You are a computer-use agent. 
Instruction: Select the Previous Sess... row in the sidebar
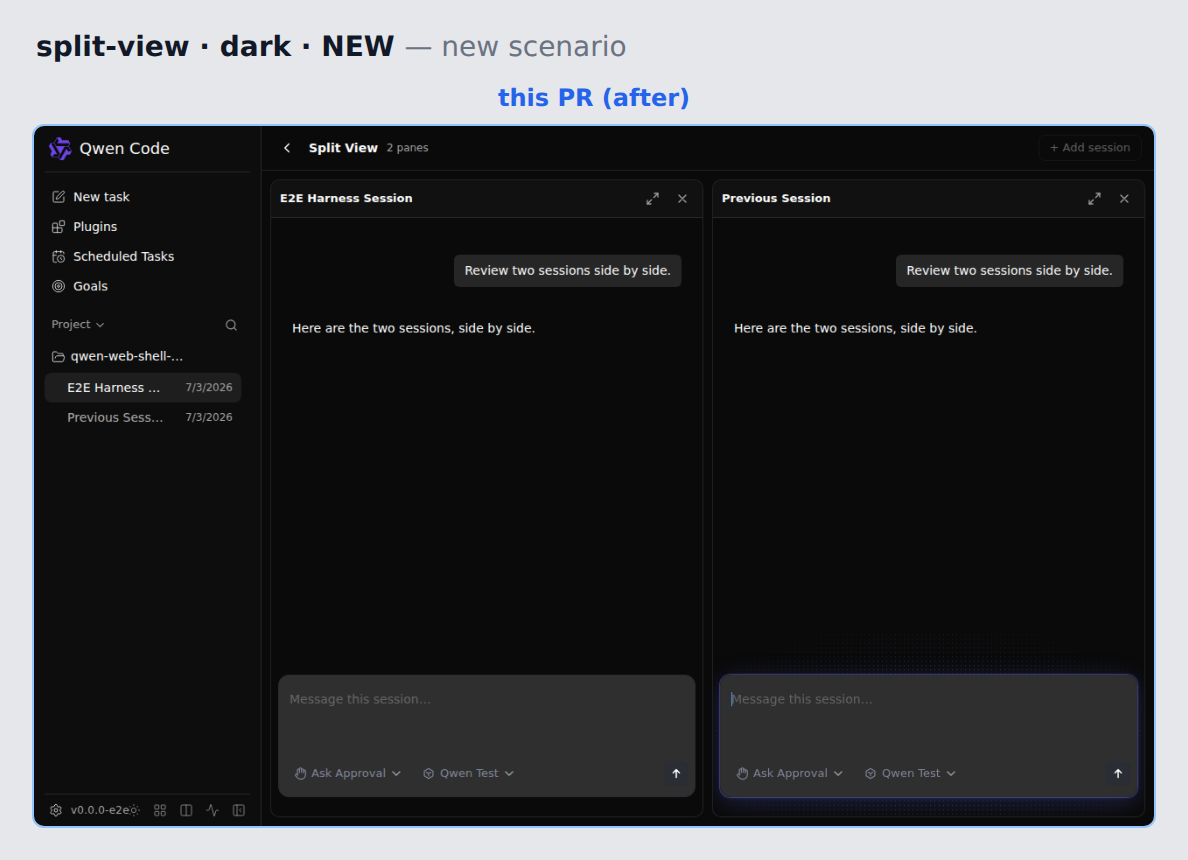[143, 417]
